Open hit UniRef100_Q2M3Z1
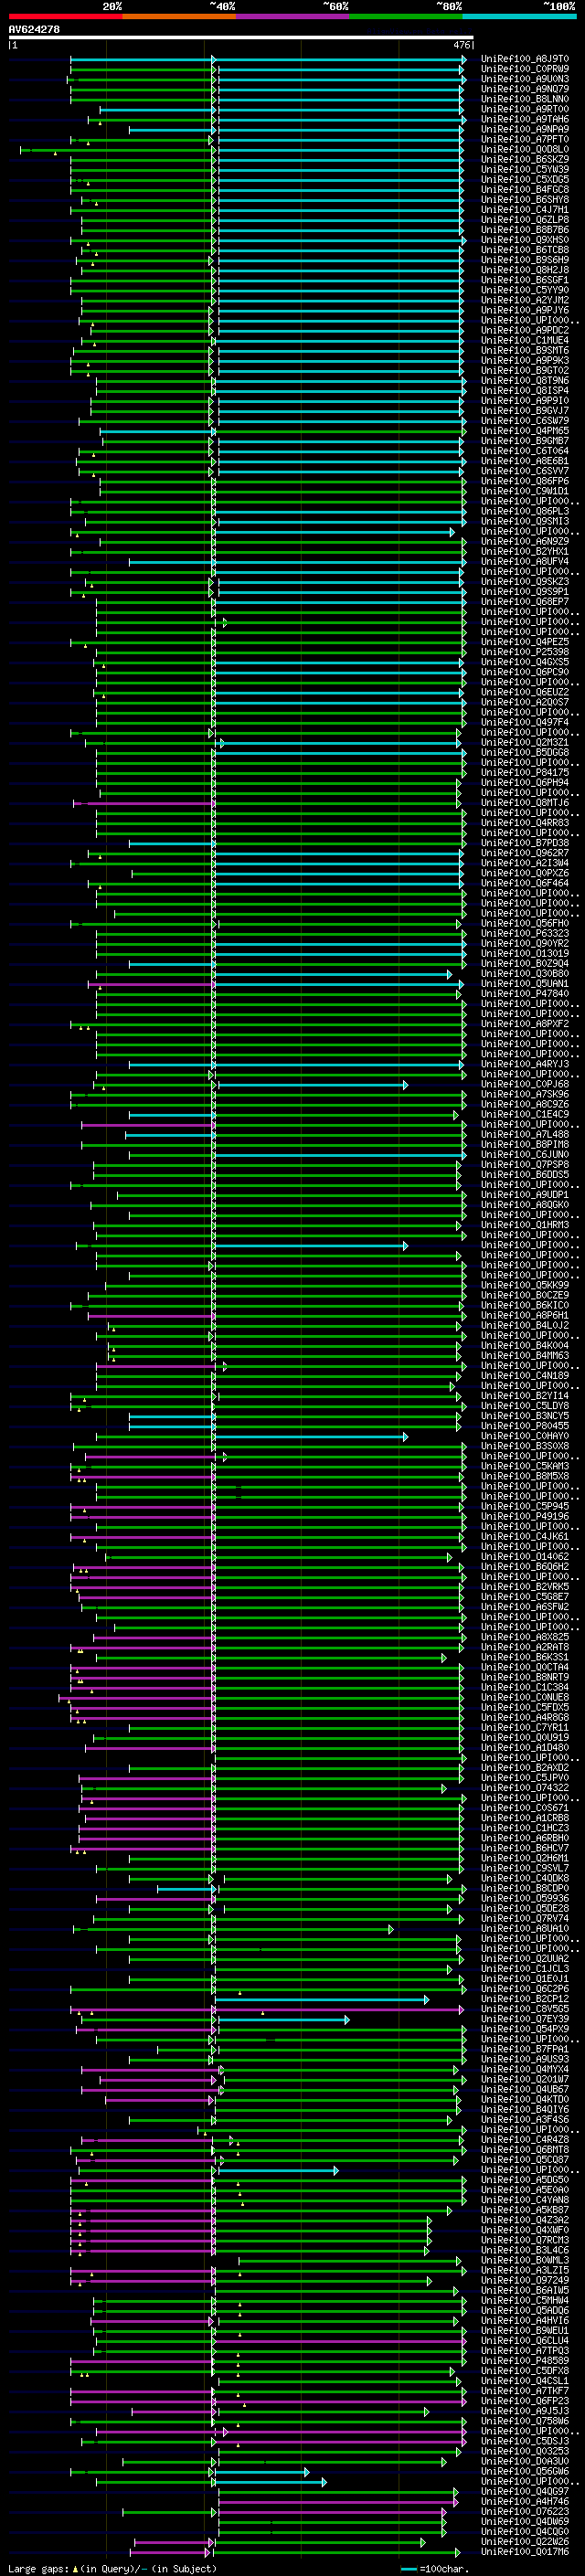This screenshot has height=2576, width=585. pos(525,742)
